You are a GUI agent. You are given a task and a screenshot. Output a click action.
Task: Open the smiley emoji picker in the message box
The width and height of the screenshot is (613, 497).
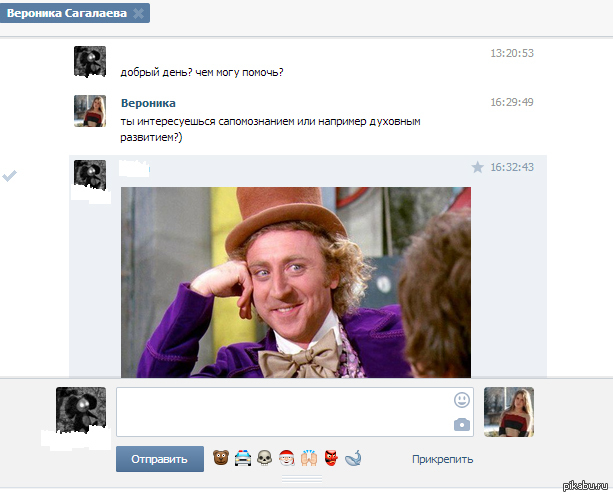(461, 400)
